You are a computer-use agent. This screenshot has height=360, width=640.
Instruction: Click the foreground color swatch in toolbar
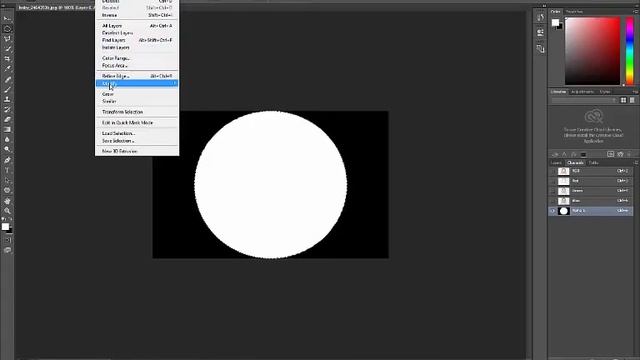click(5, 227)
